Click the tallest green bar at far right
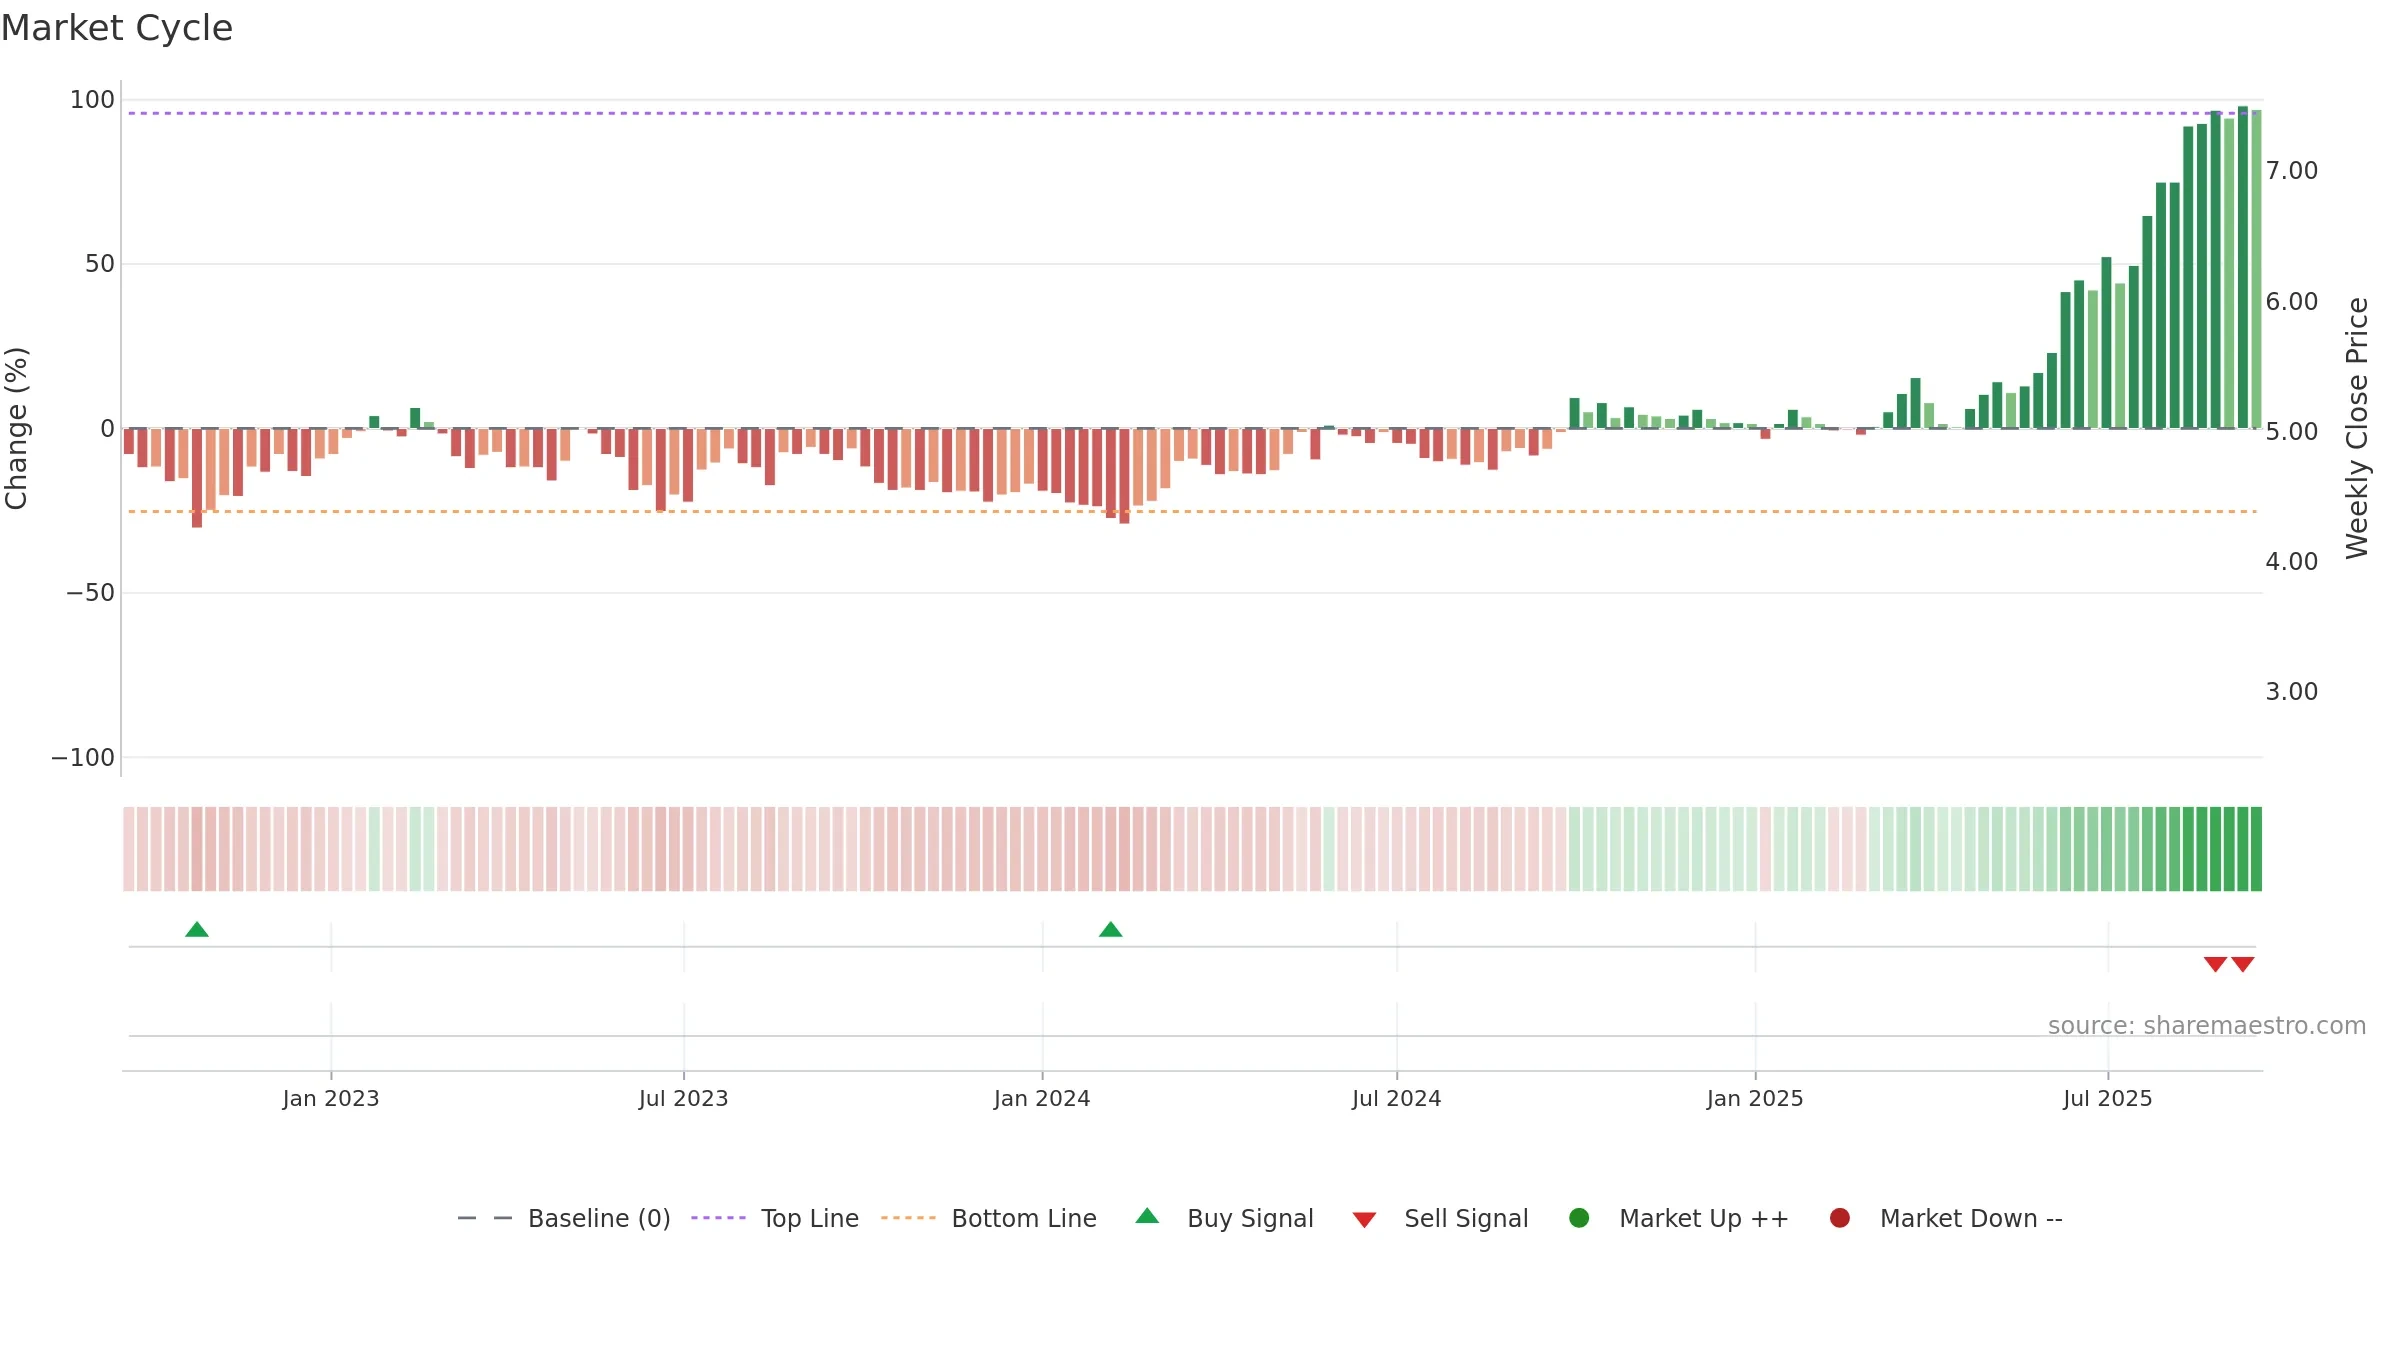Viewport: 2400px width, 1350px height. click(2243, 267)
